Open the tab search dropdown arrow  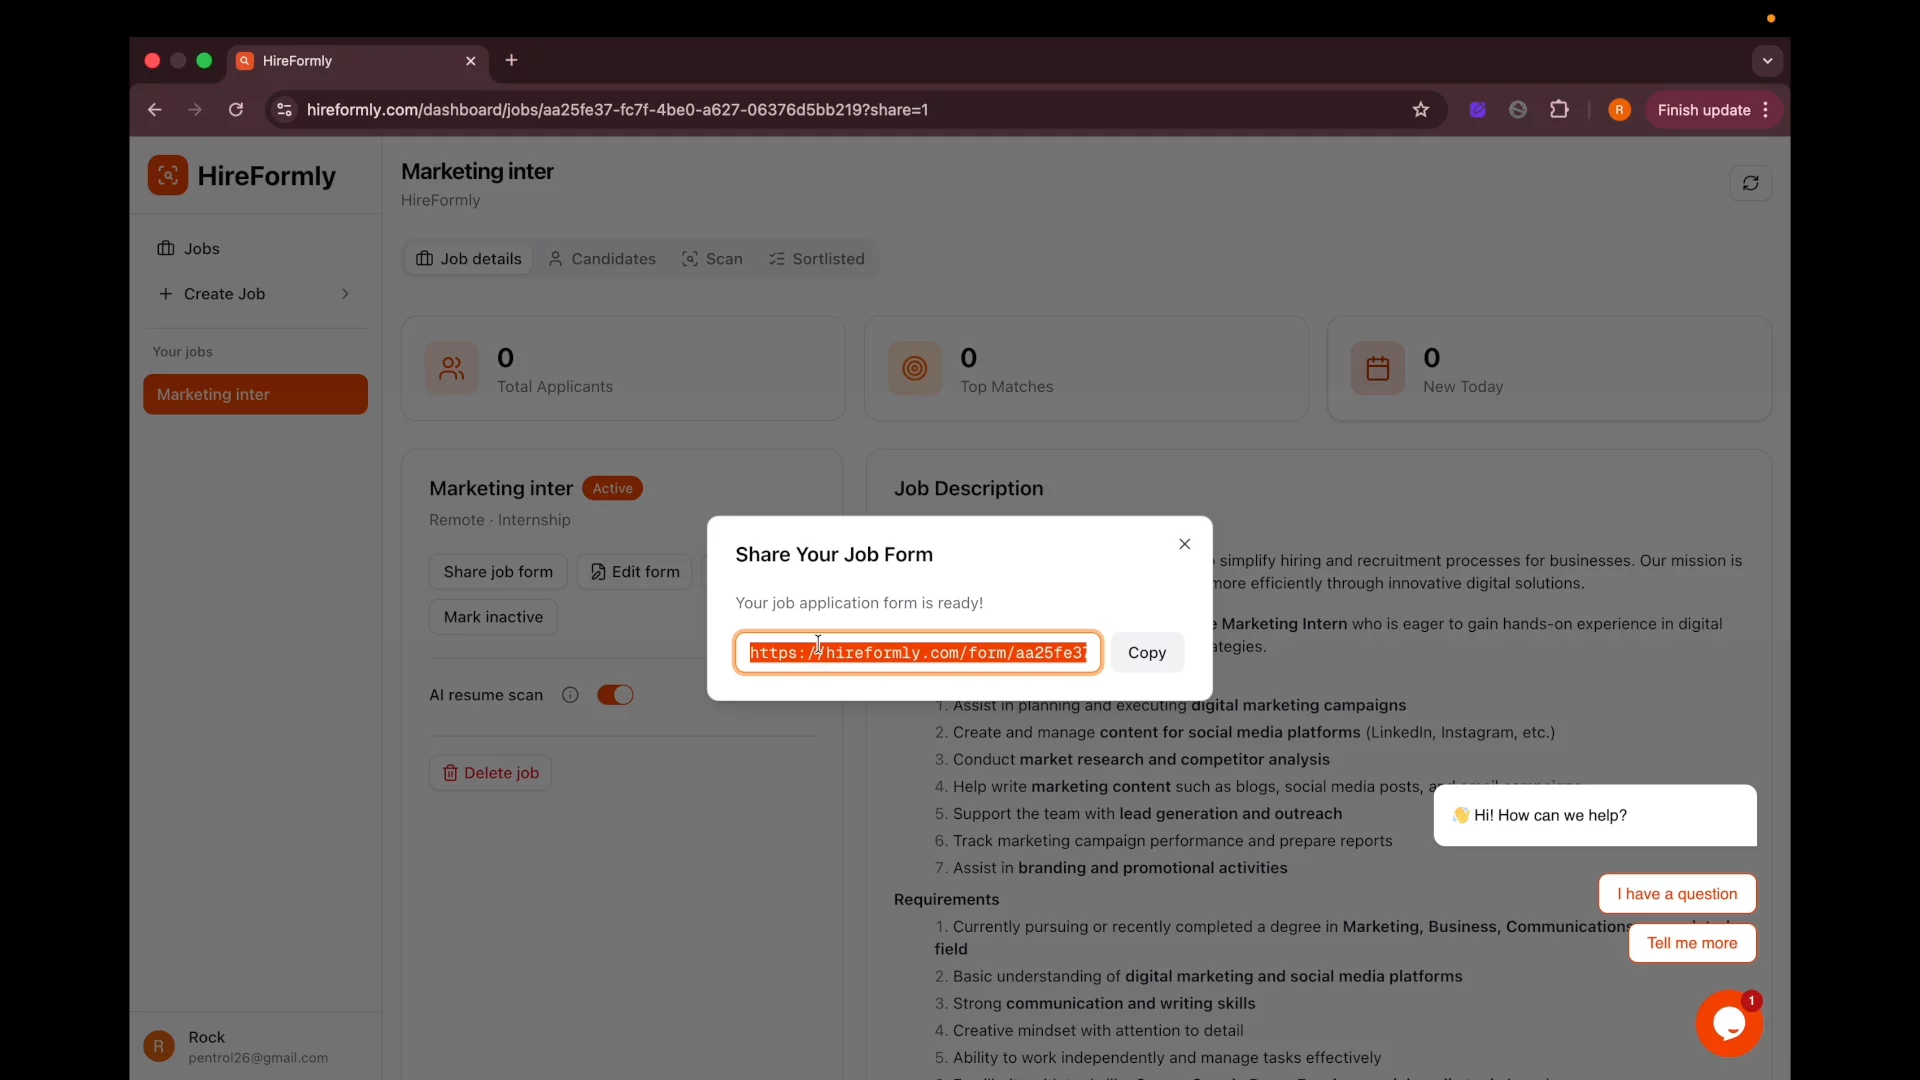(1767, 61)
